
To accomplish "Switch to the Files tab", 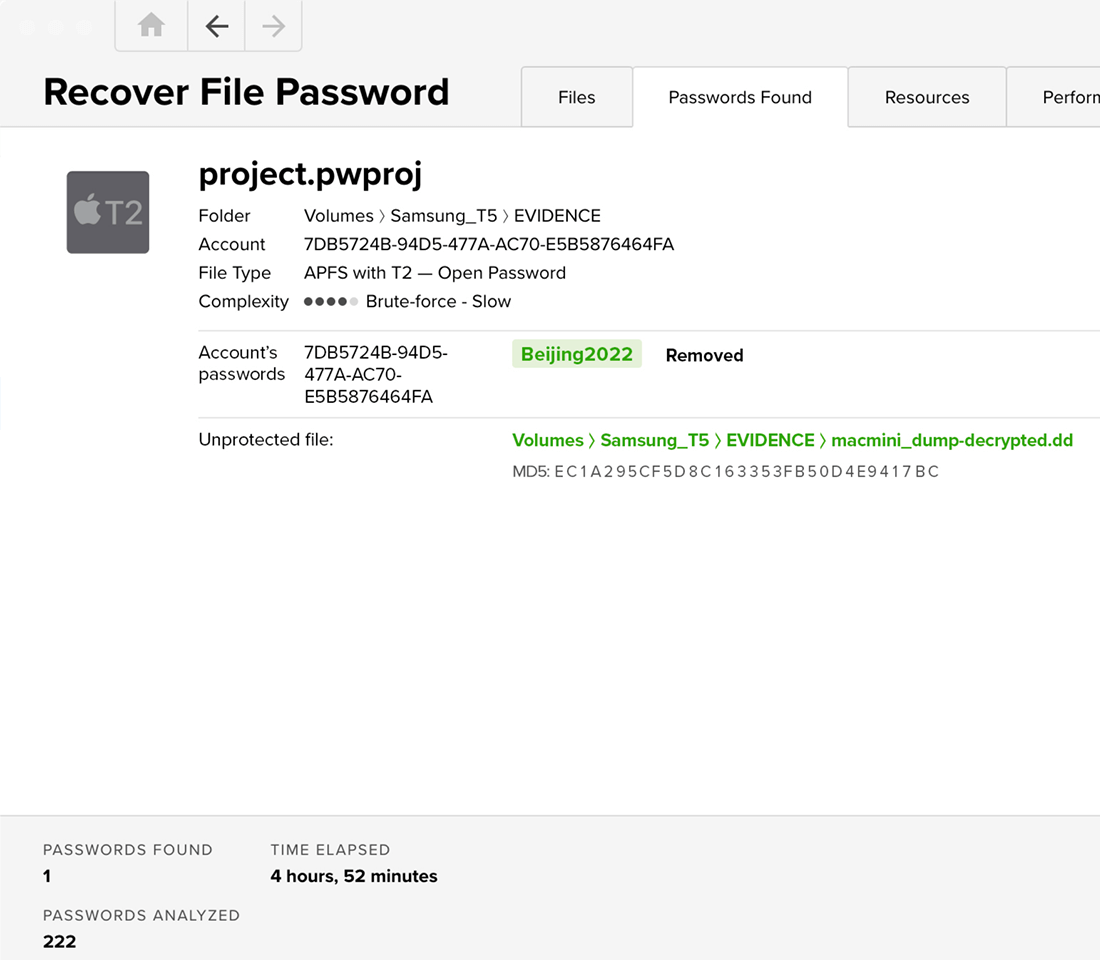I will pyautogui.click(x=576, y=97).
